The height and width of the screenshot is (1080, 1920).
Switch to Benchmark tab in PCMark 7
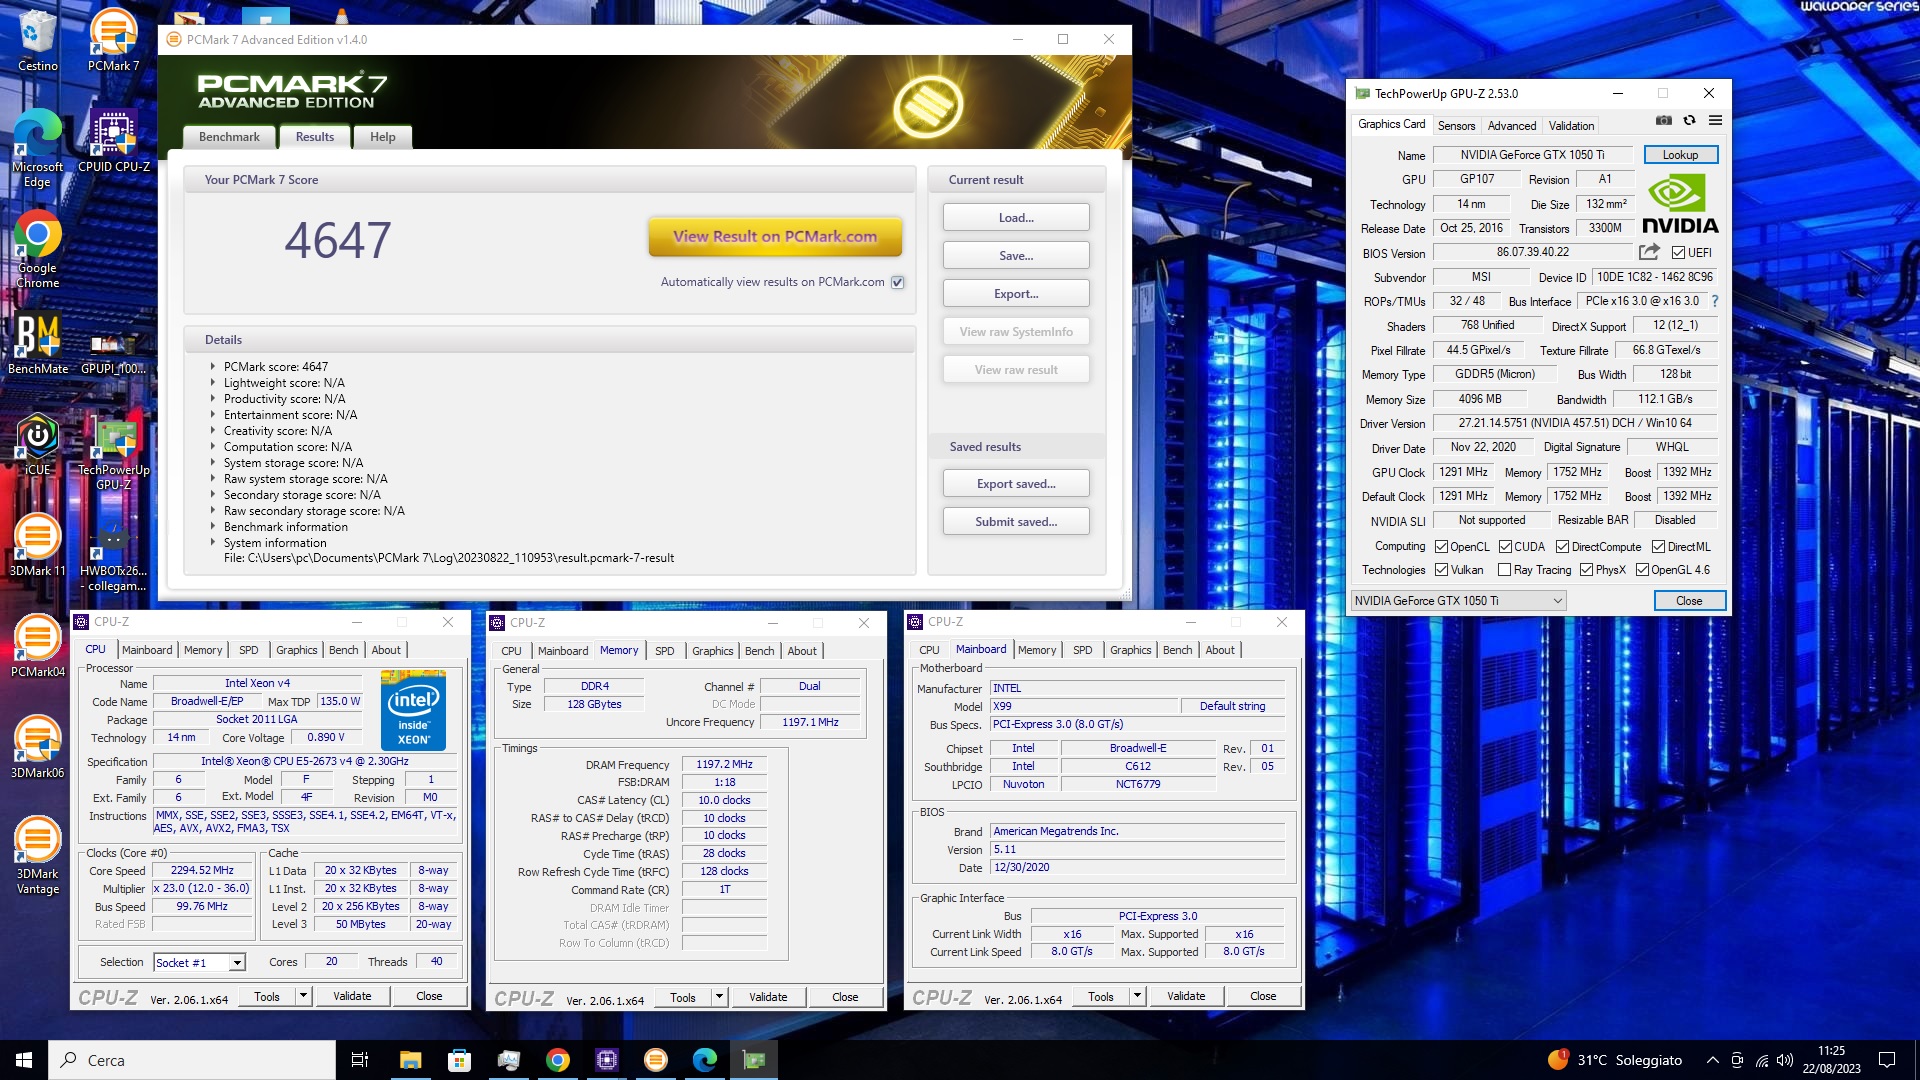tap(229, 137)
